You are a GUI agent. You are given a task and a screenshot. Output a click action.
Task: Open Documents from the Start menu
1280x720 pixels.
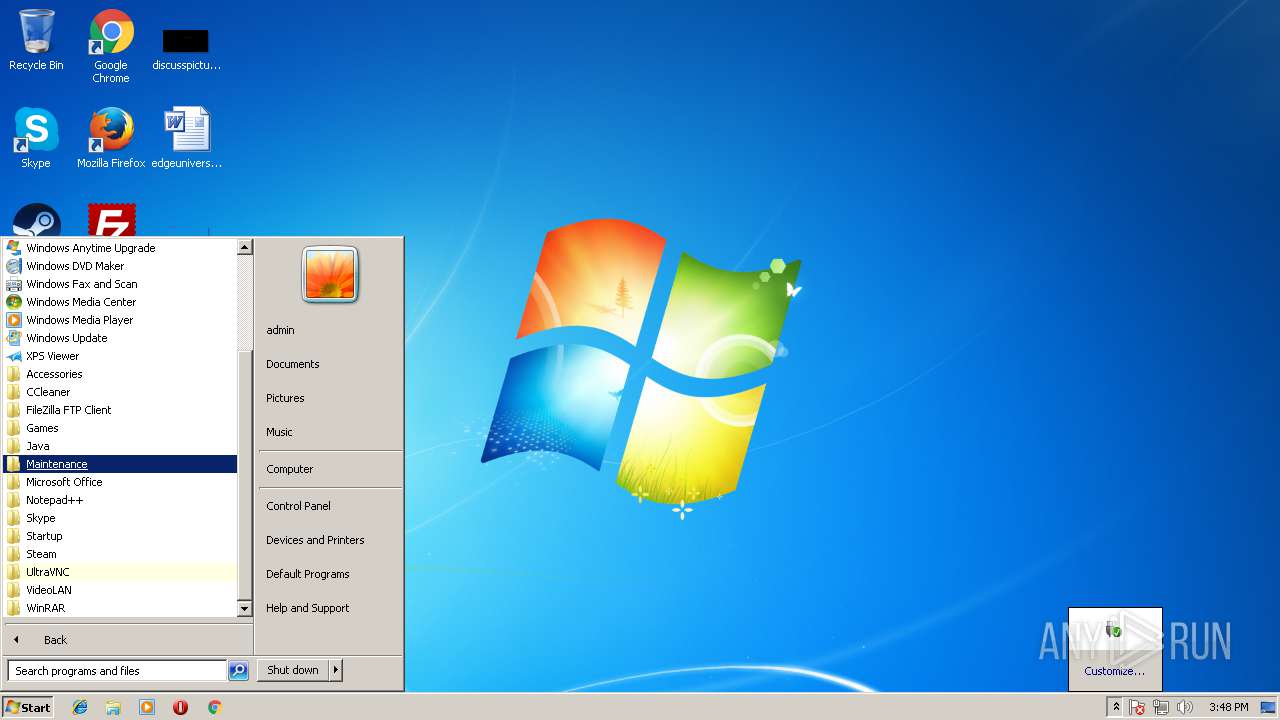point(330,364)
